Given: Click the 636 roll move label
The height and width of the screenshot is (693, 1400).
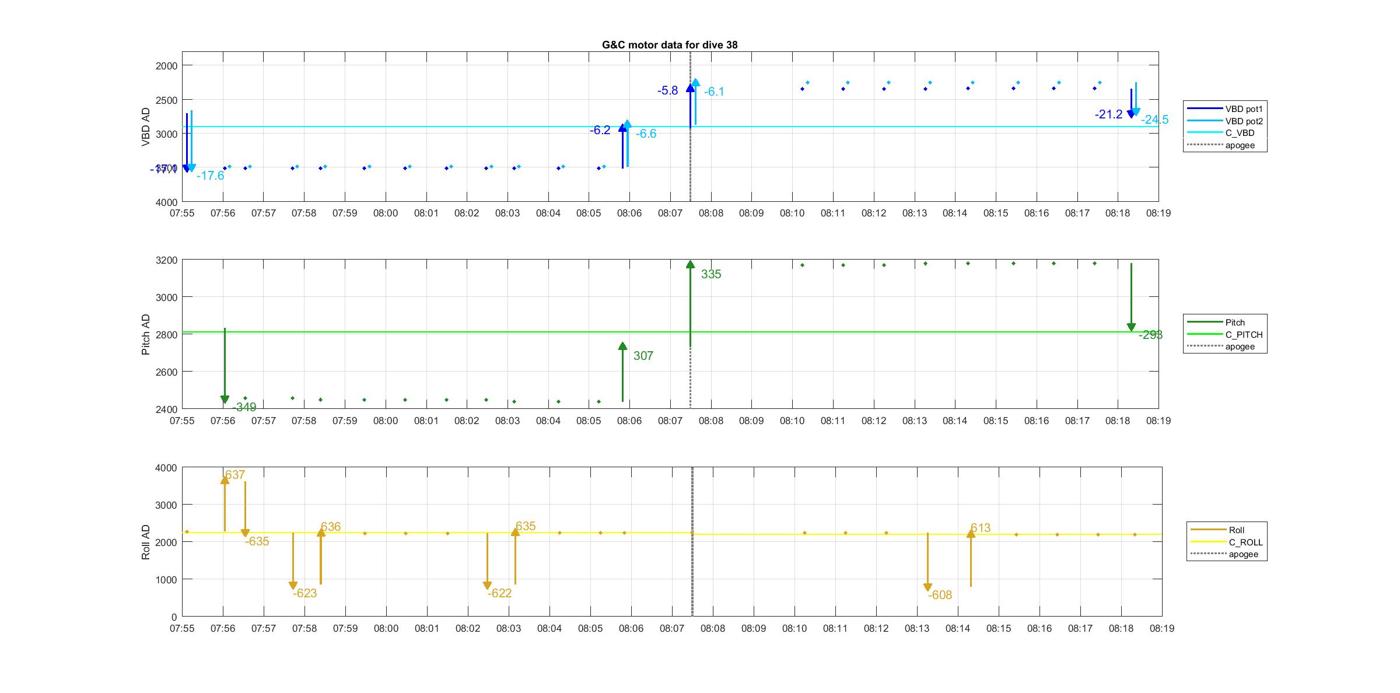Looking at the screenshot, I should click(331, 527).
